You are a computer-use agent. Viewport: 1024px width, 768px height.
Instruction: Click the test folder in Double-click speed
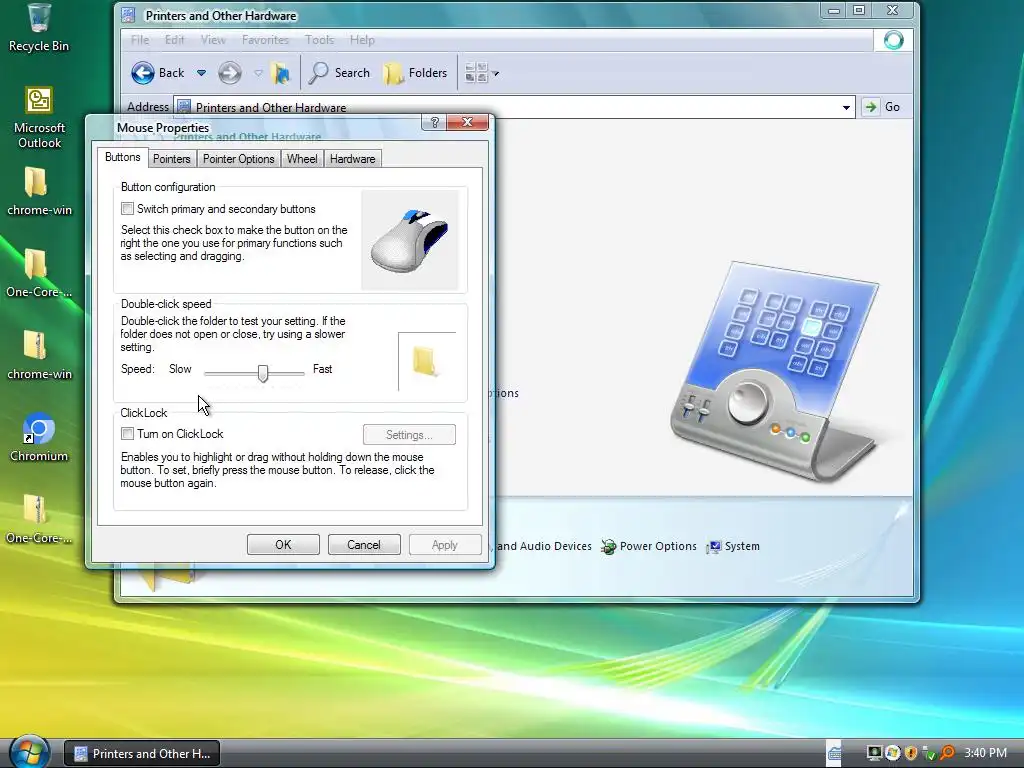[426, 360]
